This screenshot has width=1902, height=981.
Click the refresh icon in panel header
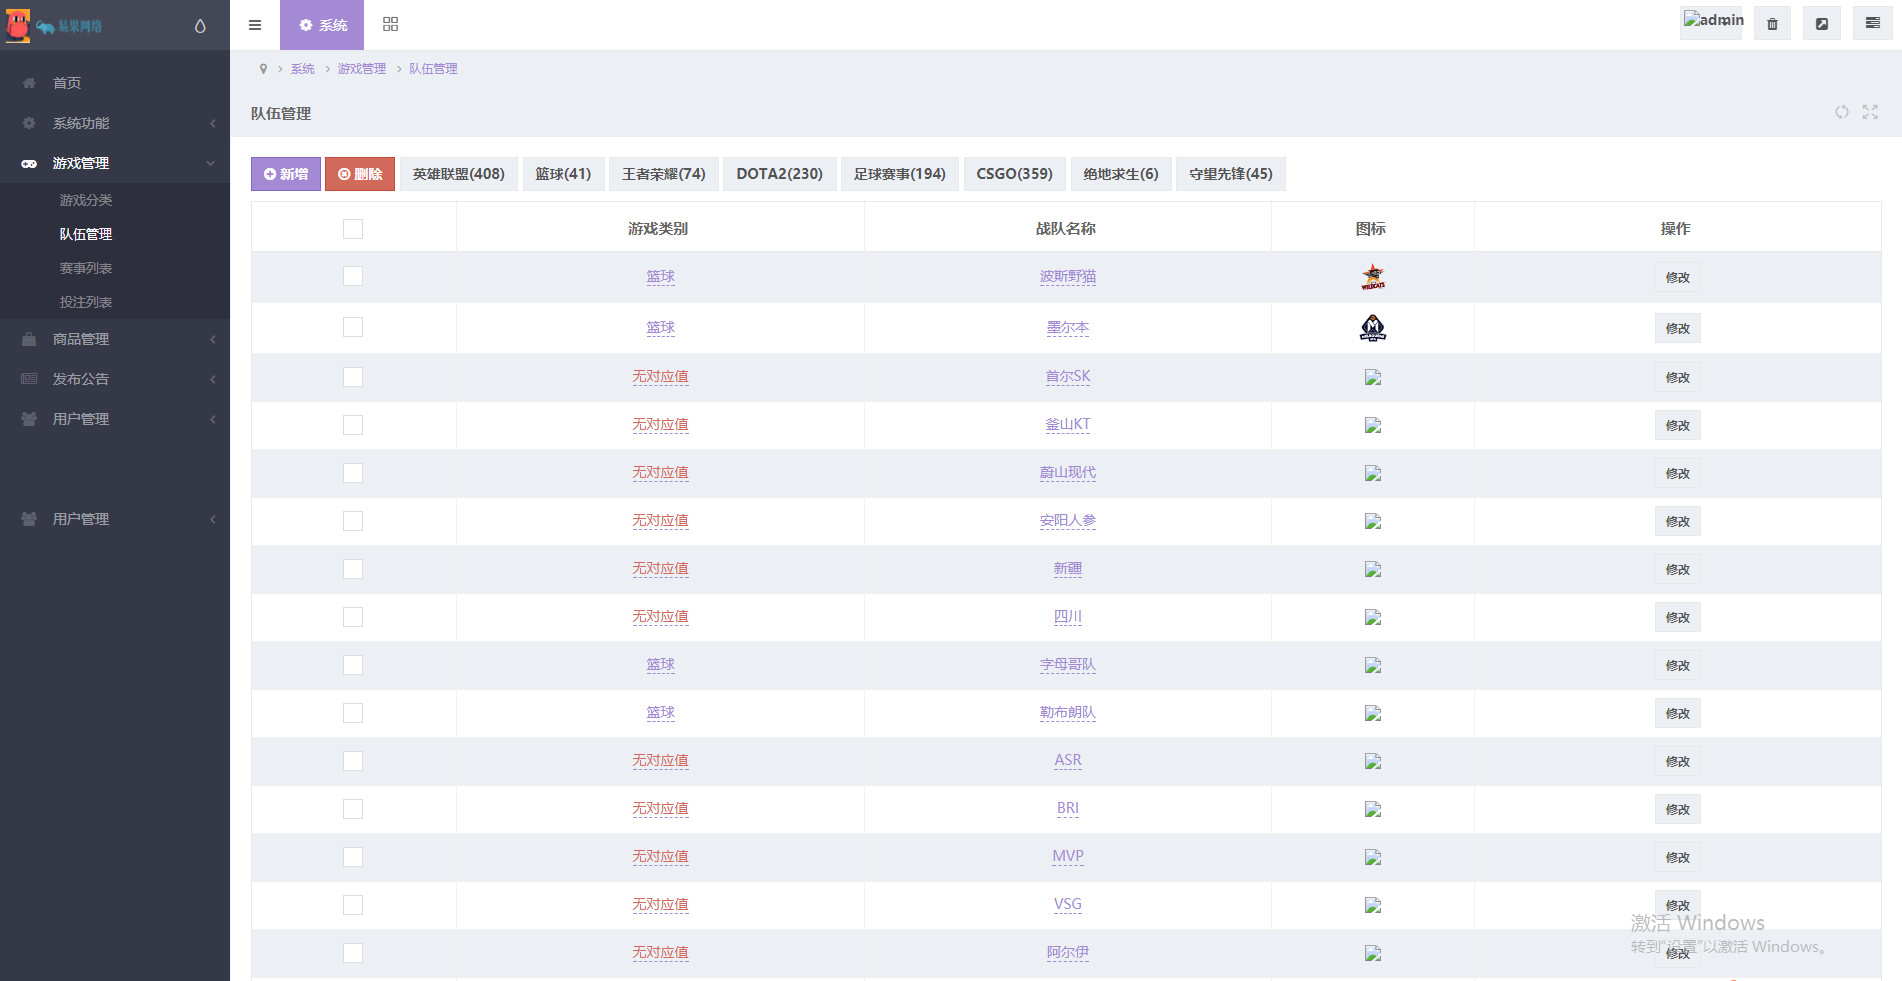[x=1841, y=112]
